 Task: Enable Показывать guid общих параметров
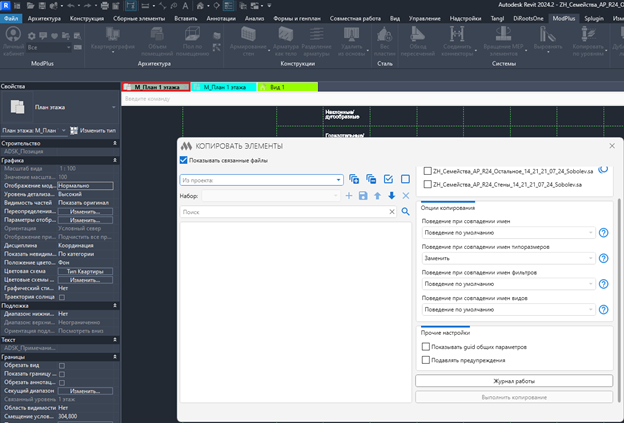426,347
